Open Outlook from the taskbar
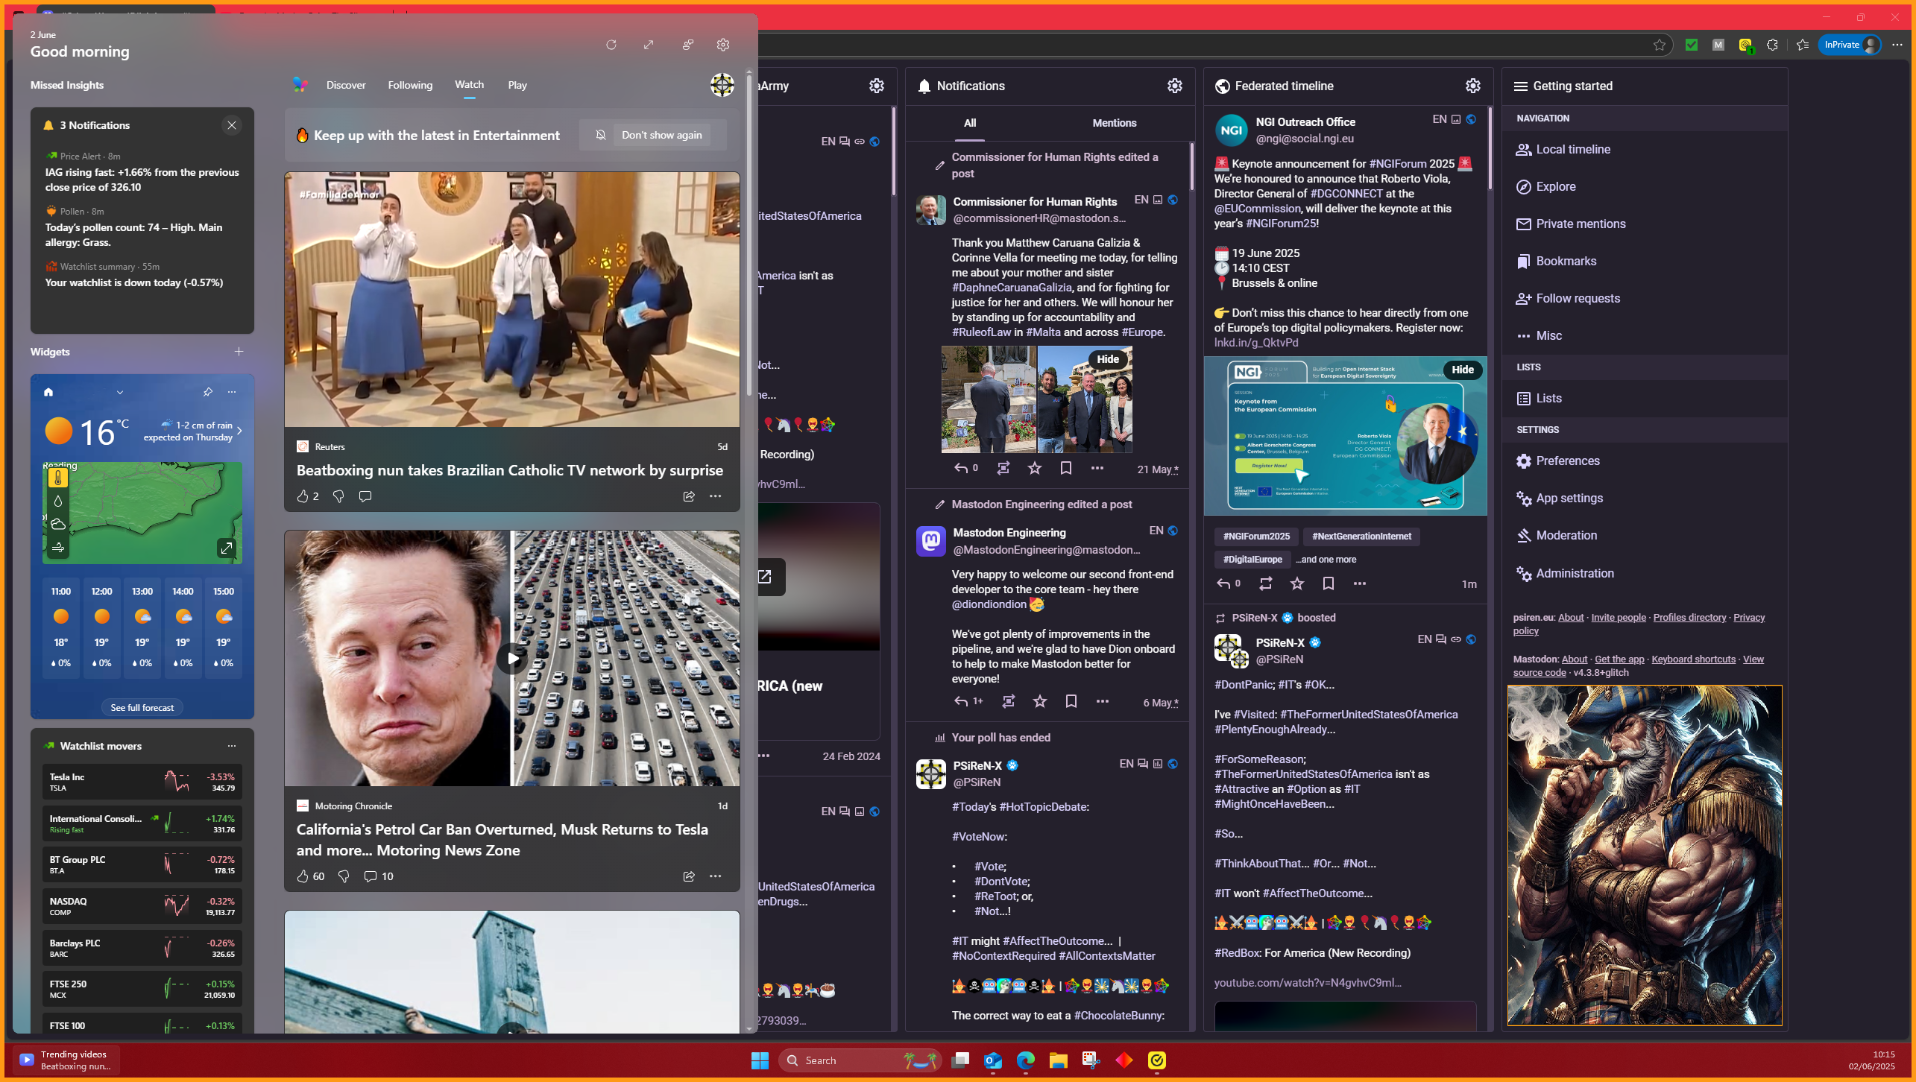 993,1060
